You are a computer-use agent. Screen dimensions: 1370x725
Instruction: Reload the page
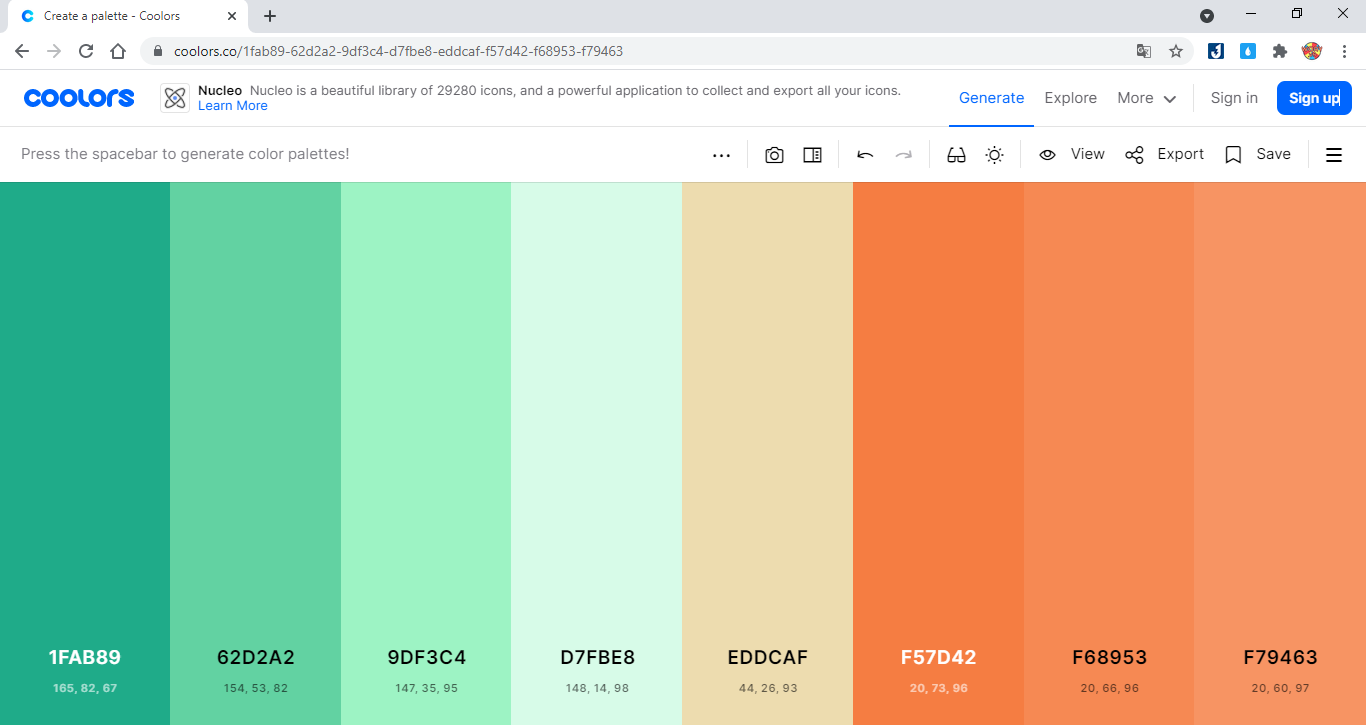(x=86, y=51)
